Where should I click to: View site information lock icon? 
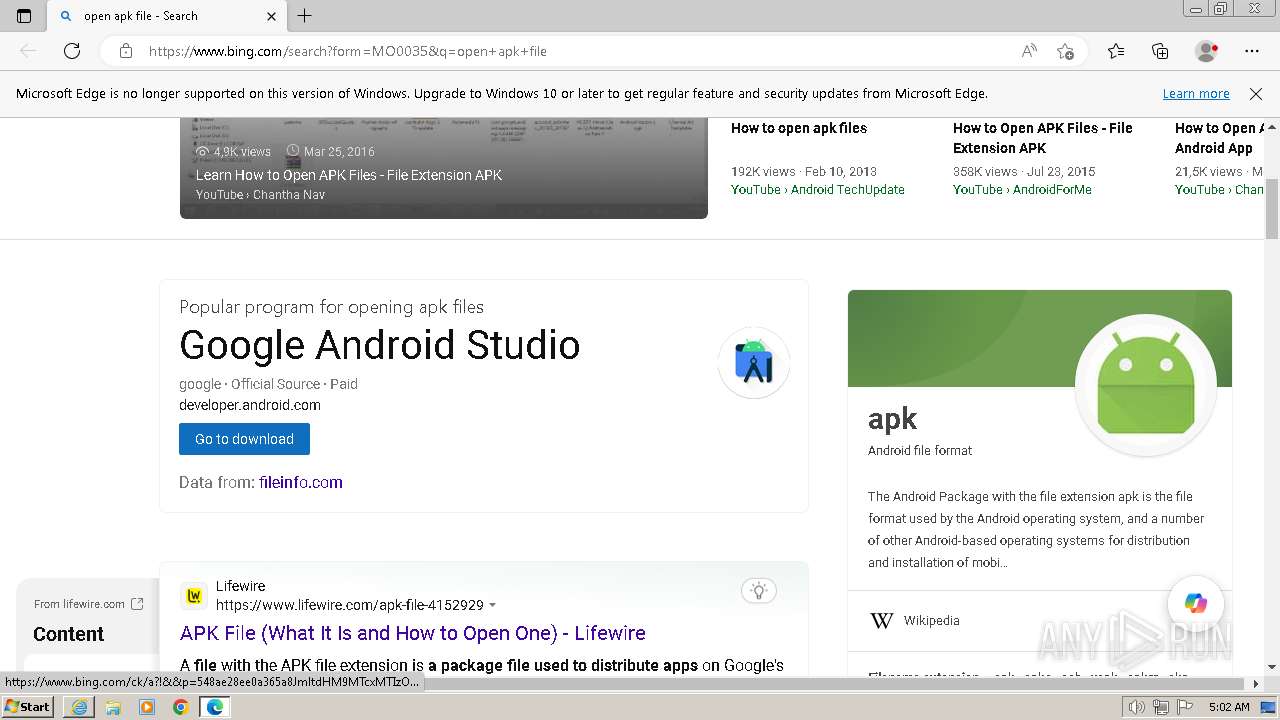tap(126, 51)
